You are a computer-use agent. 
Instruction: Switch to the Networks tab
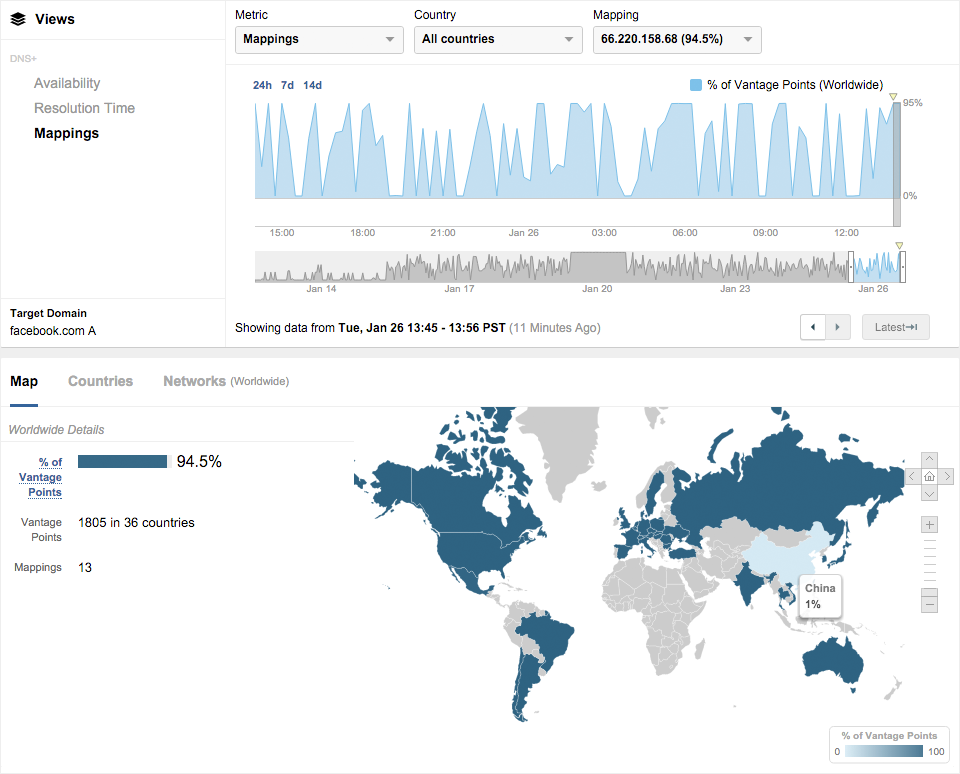click(x=194, y=381)
